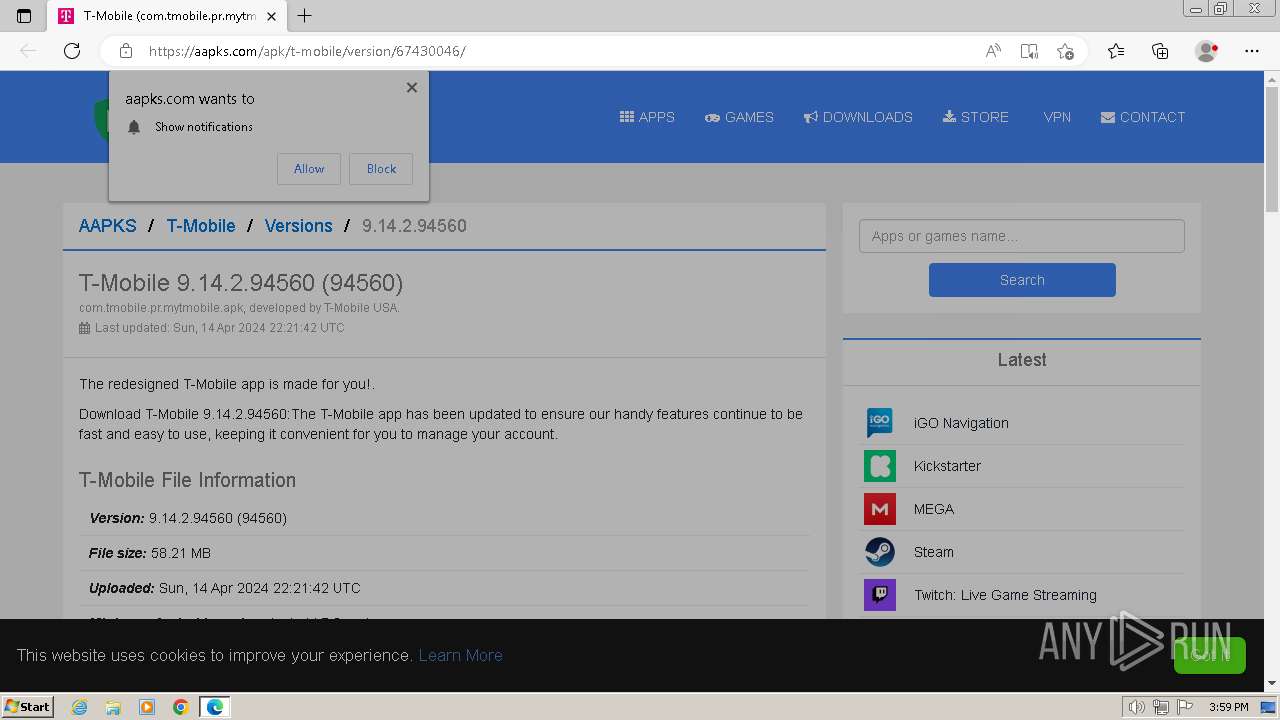Click the blue Search button
Screen dimensions: 1280x720
point(1022,280)
